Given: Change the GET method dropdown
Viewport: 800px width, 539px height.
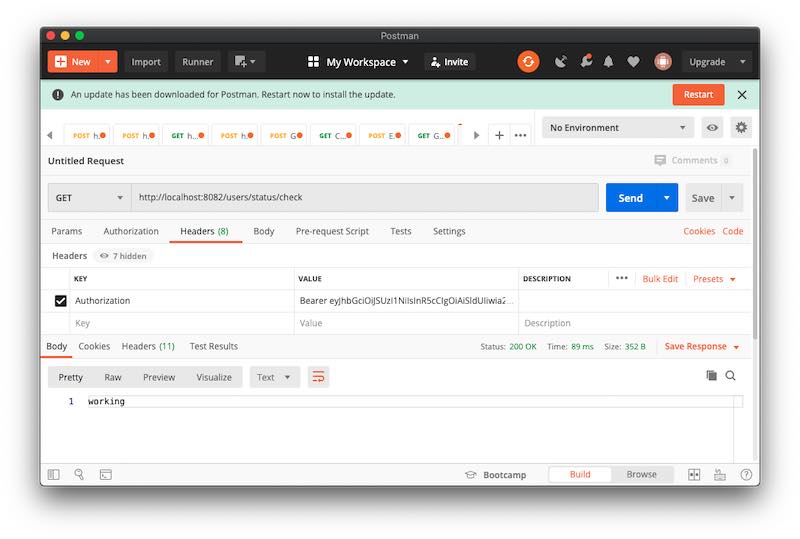Looking at the screenshot, I should pos(89,198).
